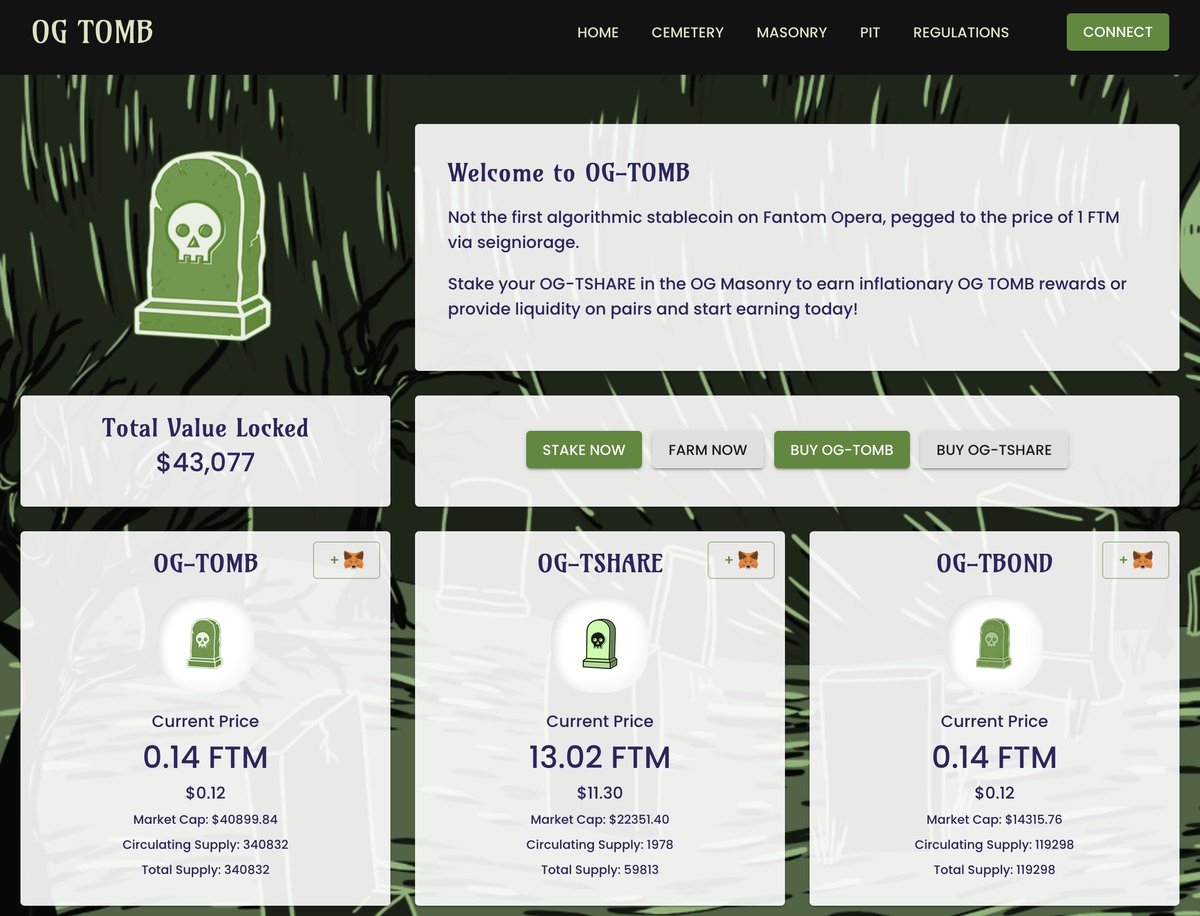Click Total Supply: 59813 text

tap(600, 869)
